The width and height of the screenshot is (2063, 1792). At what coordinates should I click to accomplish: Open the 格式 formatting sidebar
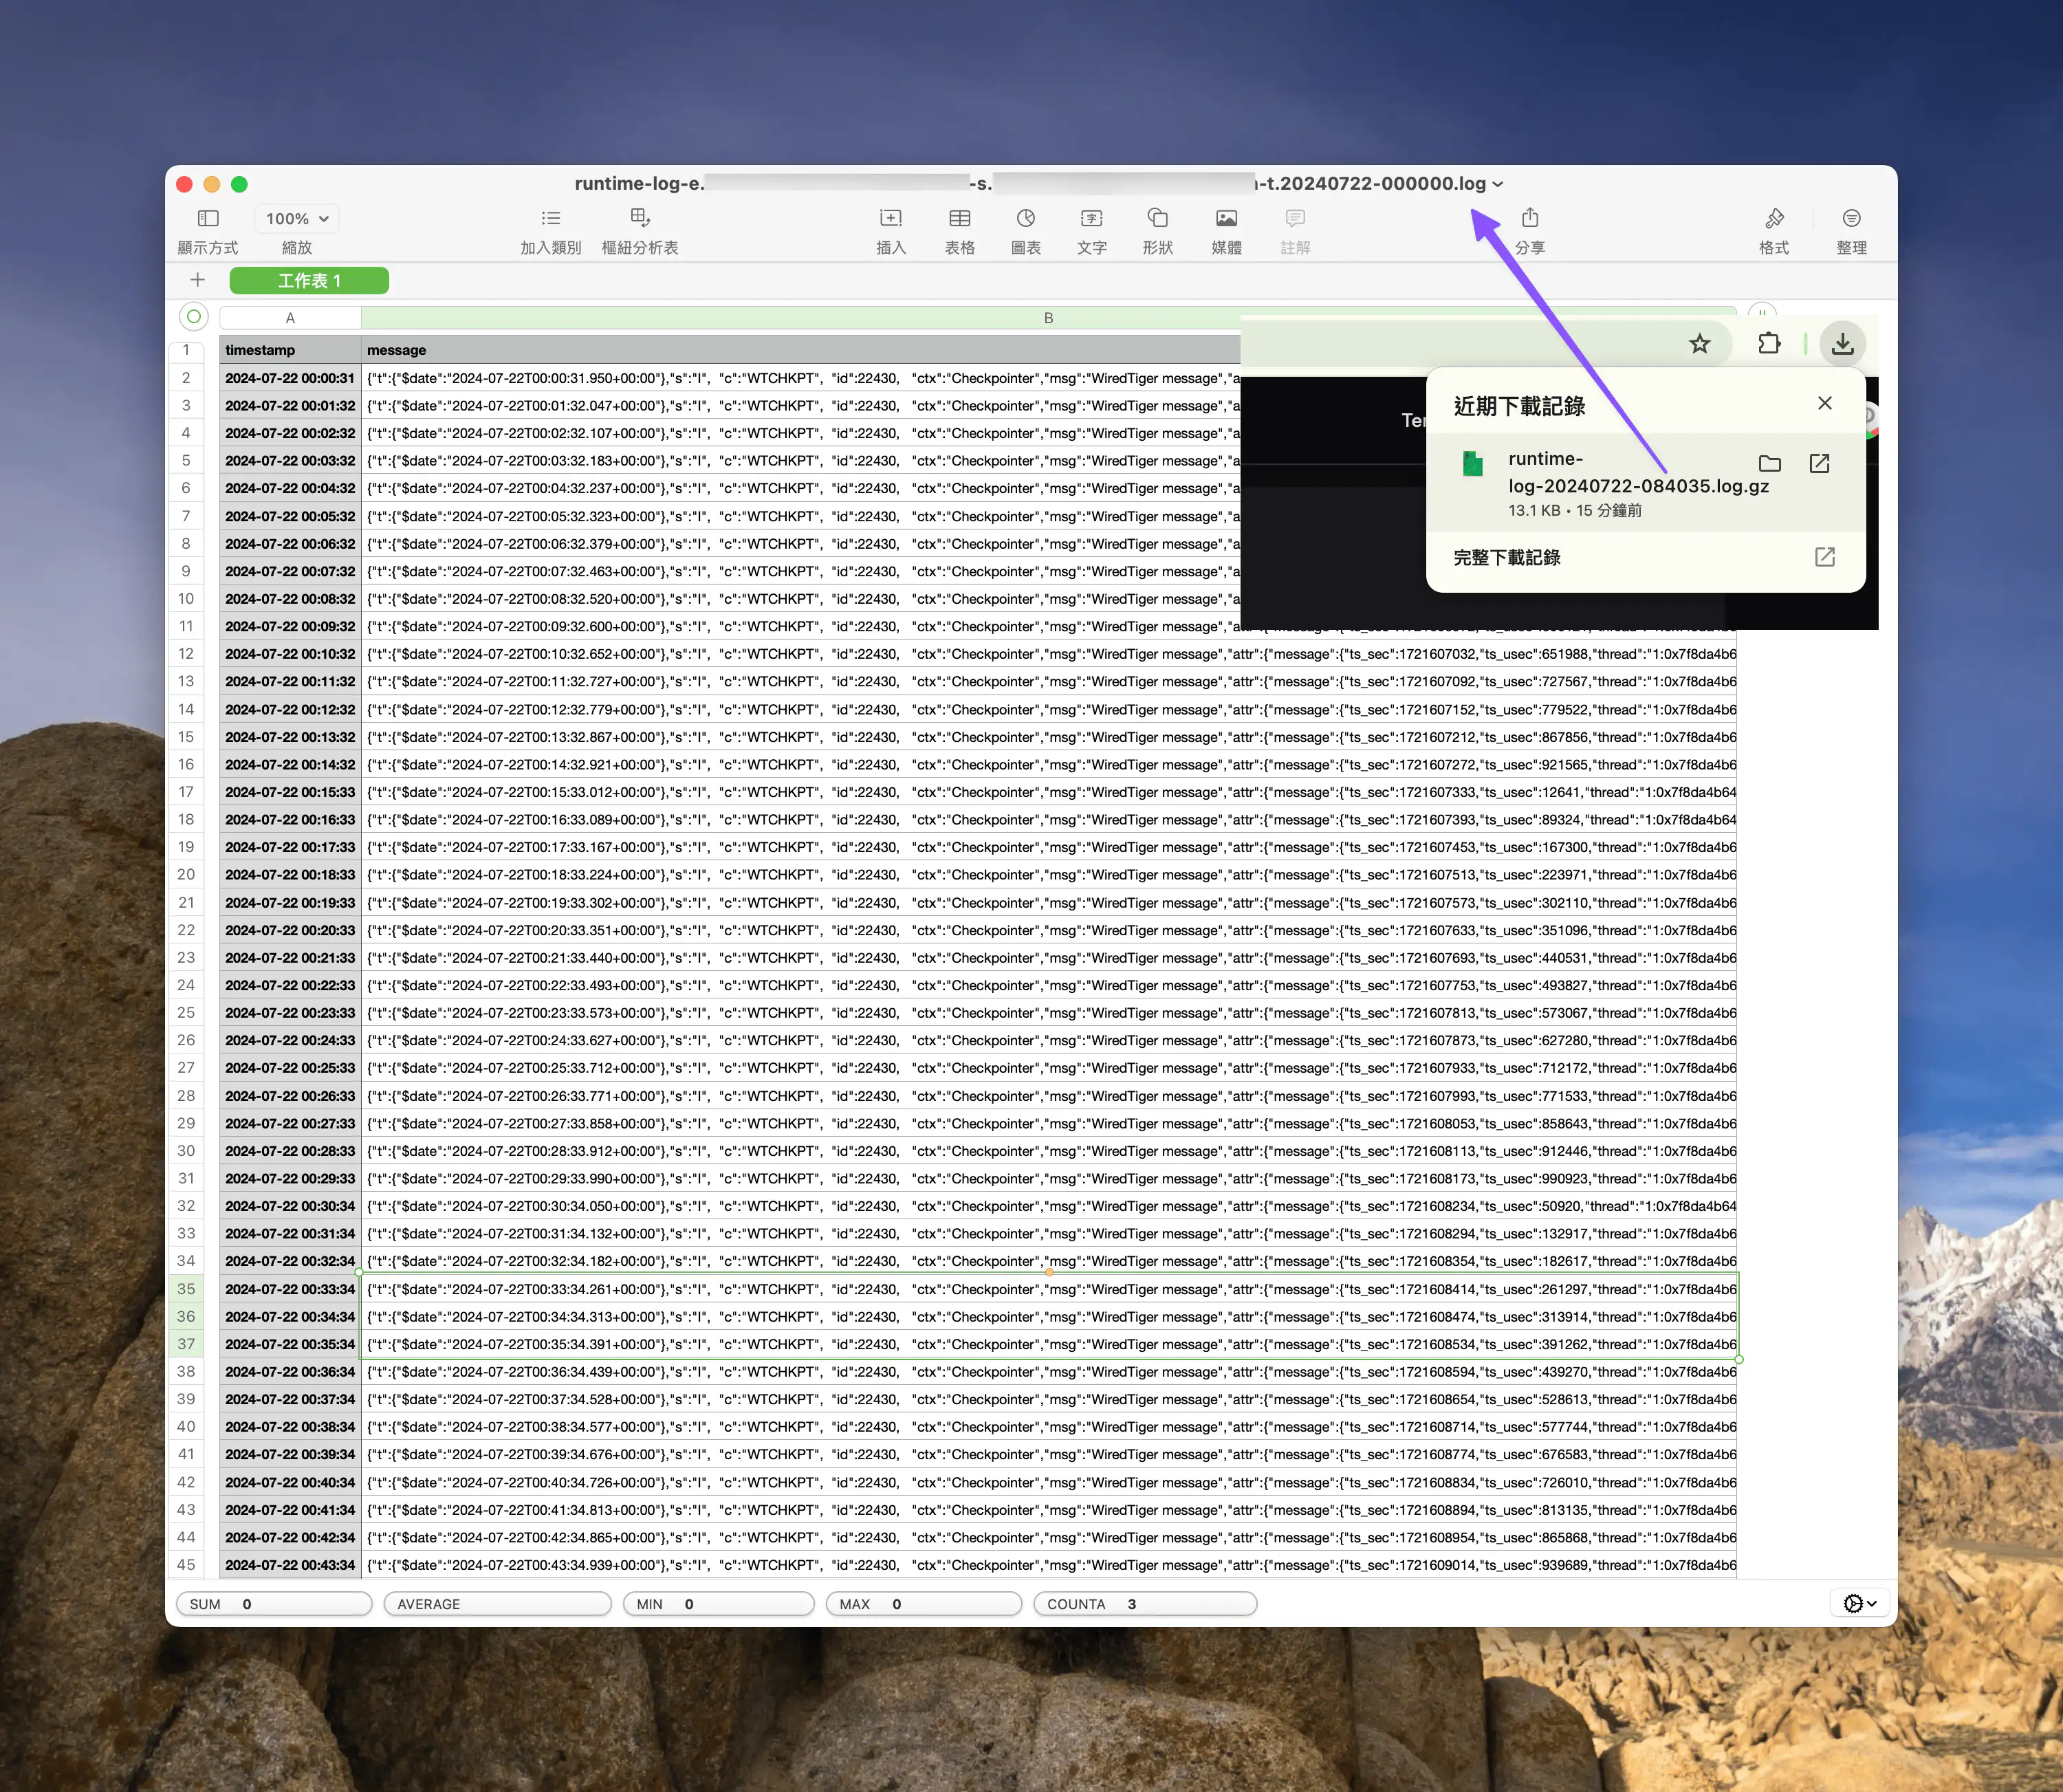tap(1774, 228)
